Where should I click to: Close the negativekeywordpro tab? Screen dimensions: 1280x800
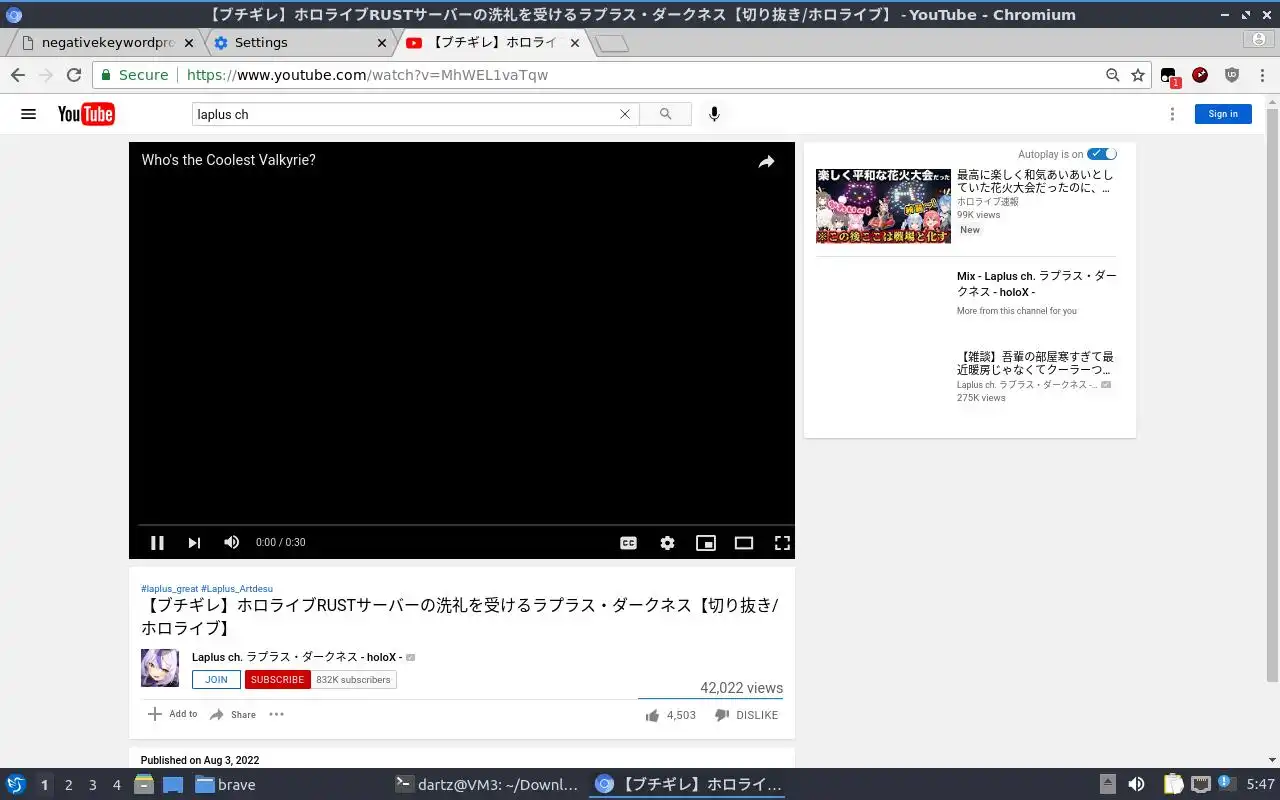coord(189,43)
